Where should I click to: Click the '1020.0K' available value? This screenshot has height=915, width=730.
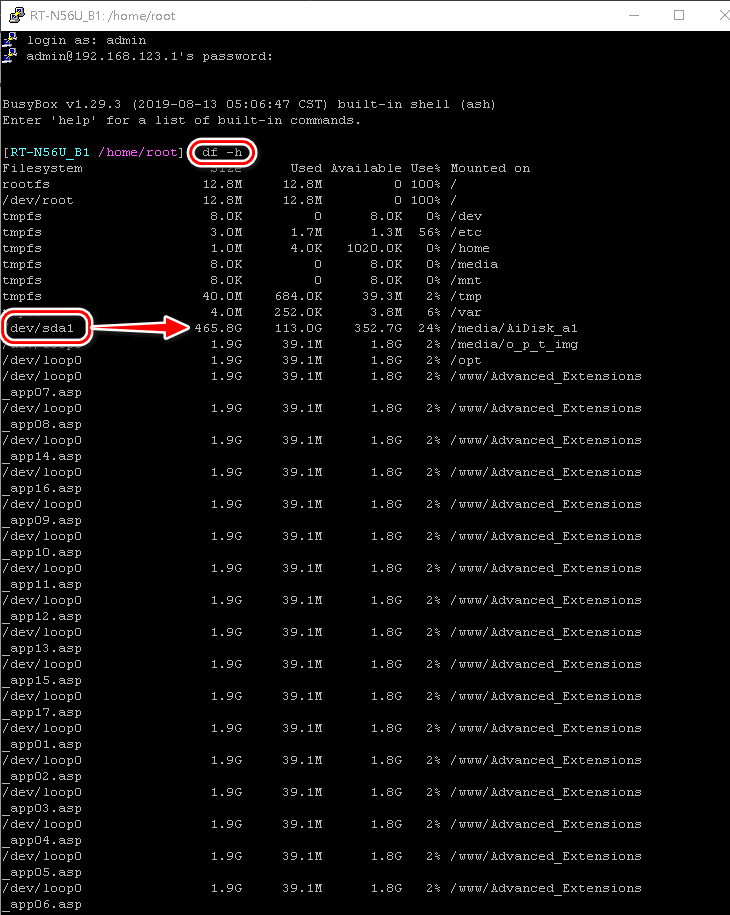pyautogui.click(x=374, y=248)
